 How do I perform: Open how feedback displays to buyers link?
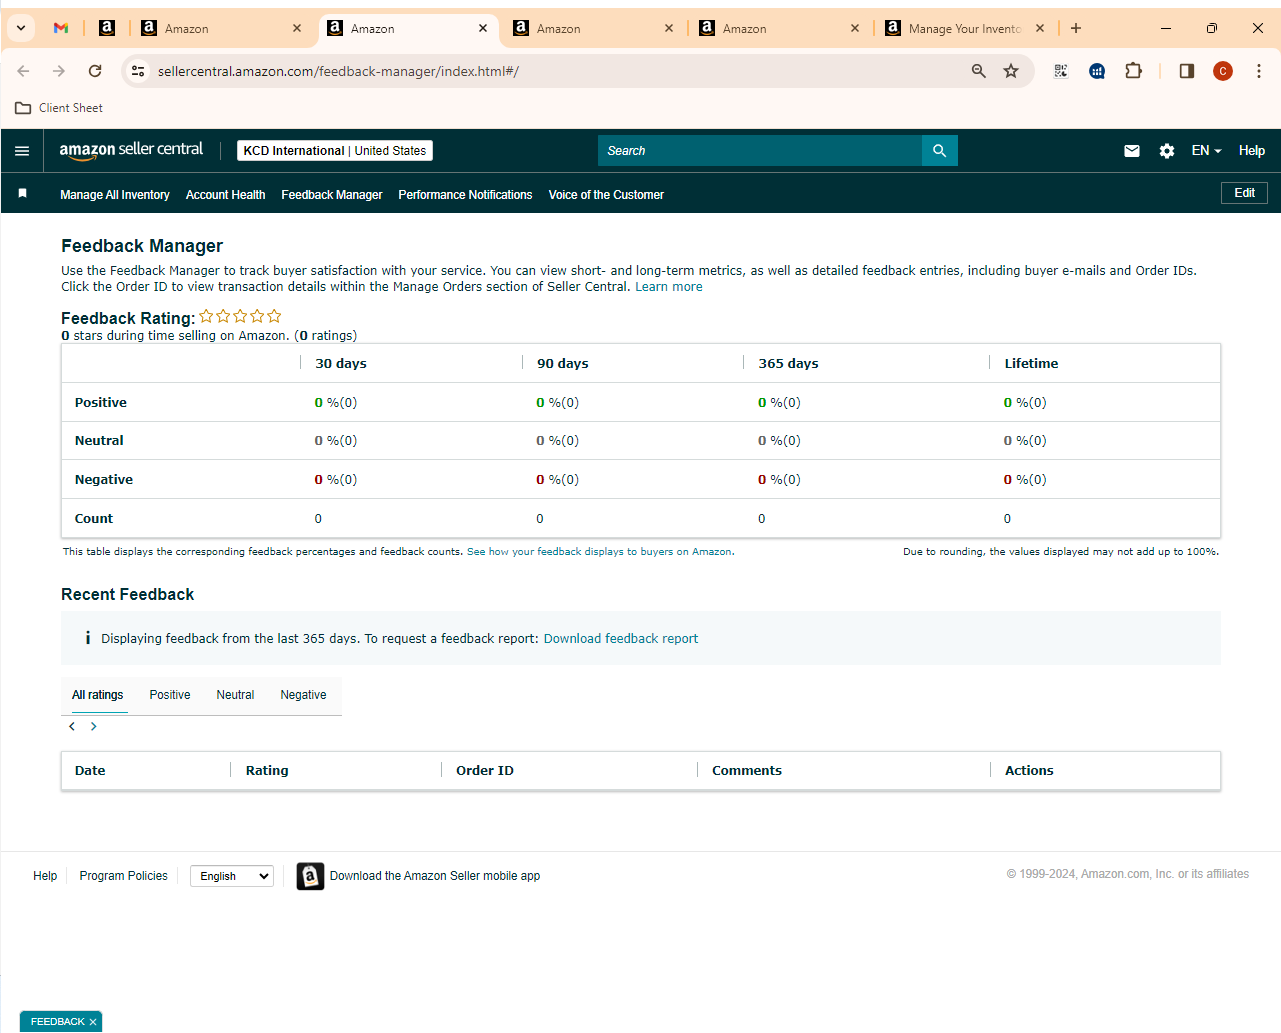600,552
